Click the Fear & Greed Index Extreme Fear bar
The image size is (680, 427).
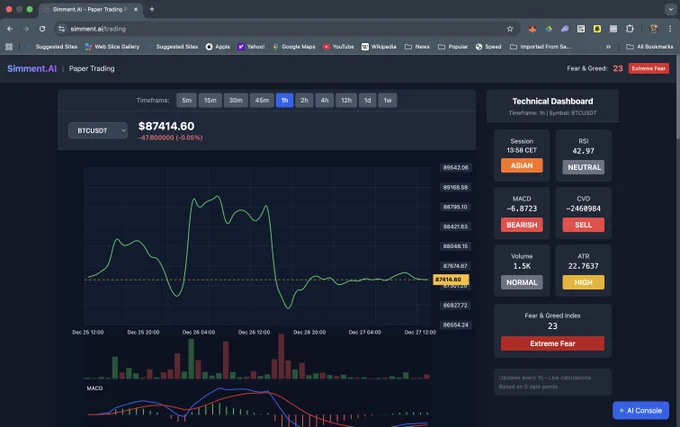coord(552,343)
